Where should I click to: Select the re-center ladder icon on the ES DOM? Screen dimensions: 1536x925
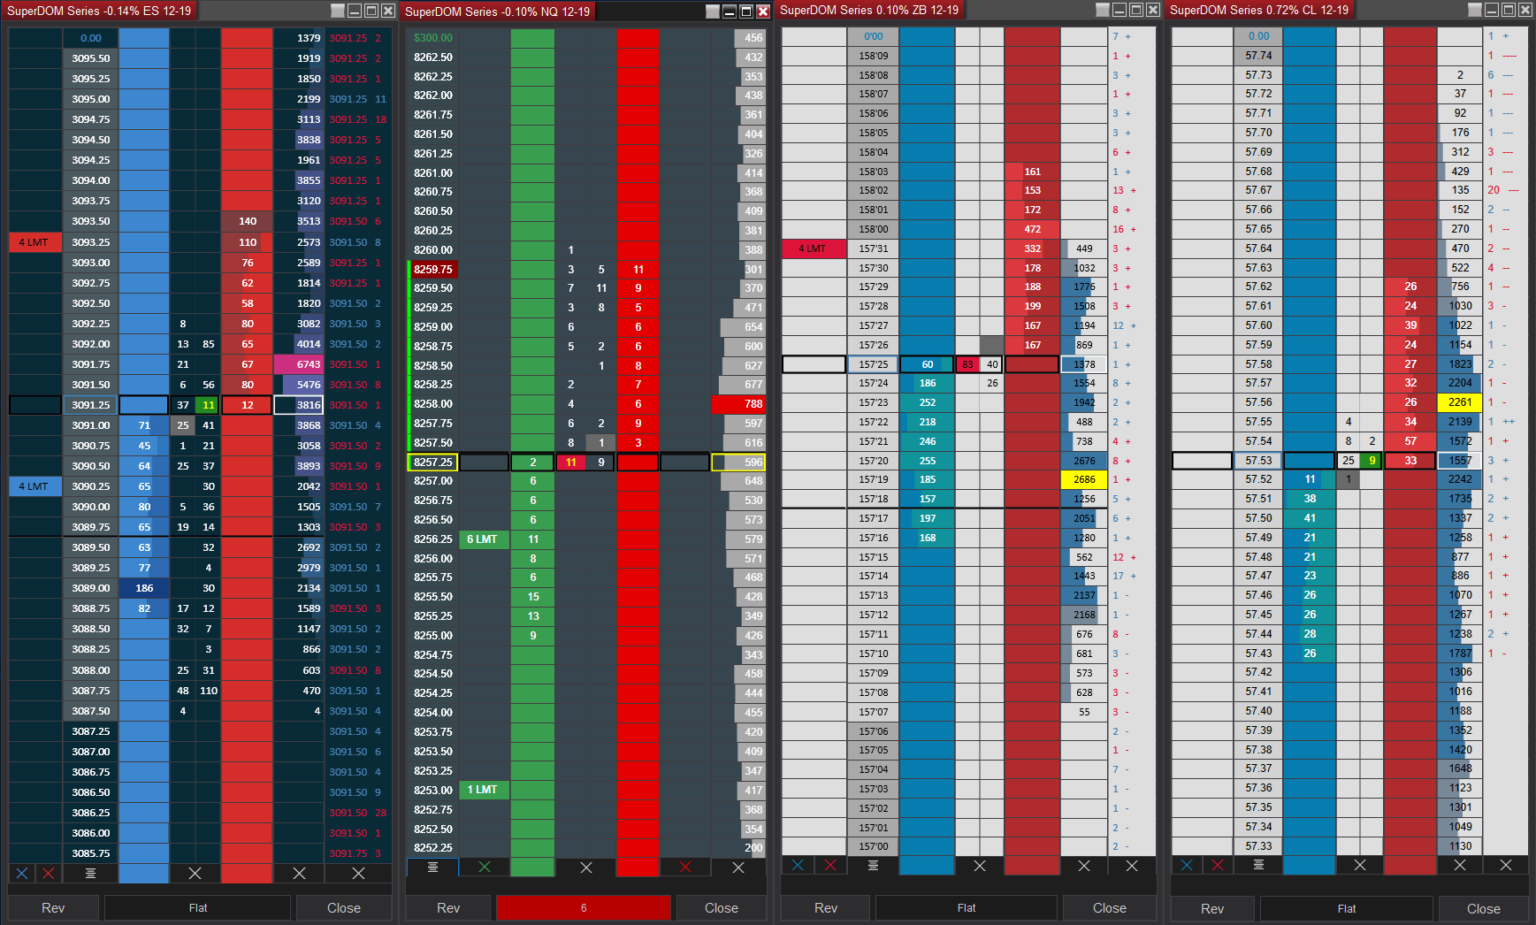coord(89,873)
